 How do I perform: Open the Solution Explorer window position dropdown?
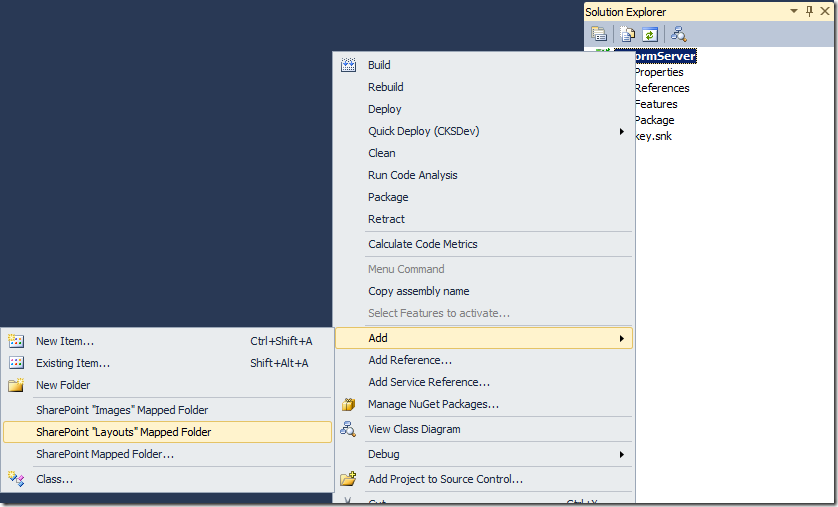coord(794,11)
